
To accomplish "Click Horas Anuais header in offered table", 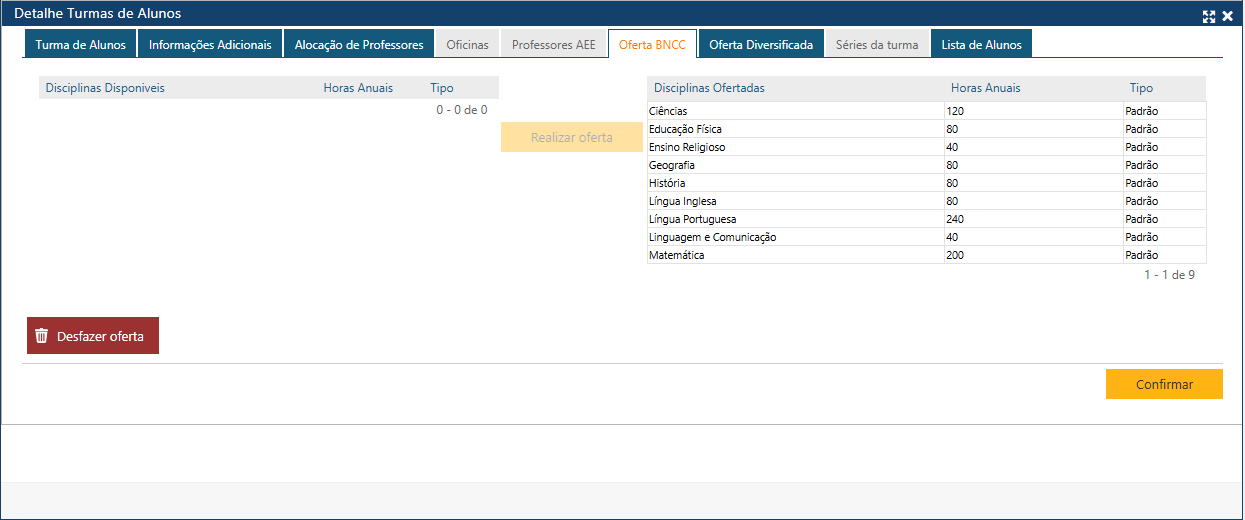I will point(985,88).
